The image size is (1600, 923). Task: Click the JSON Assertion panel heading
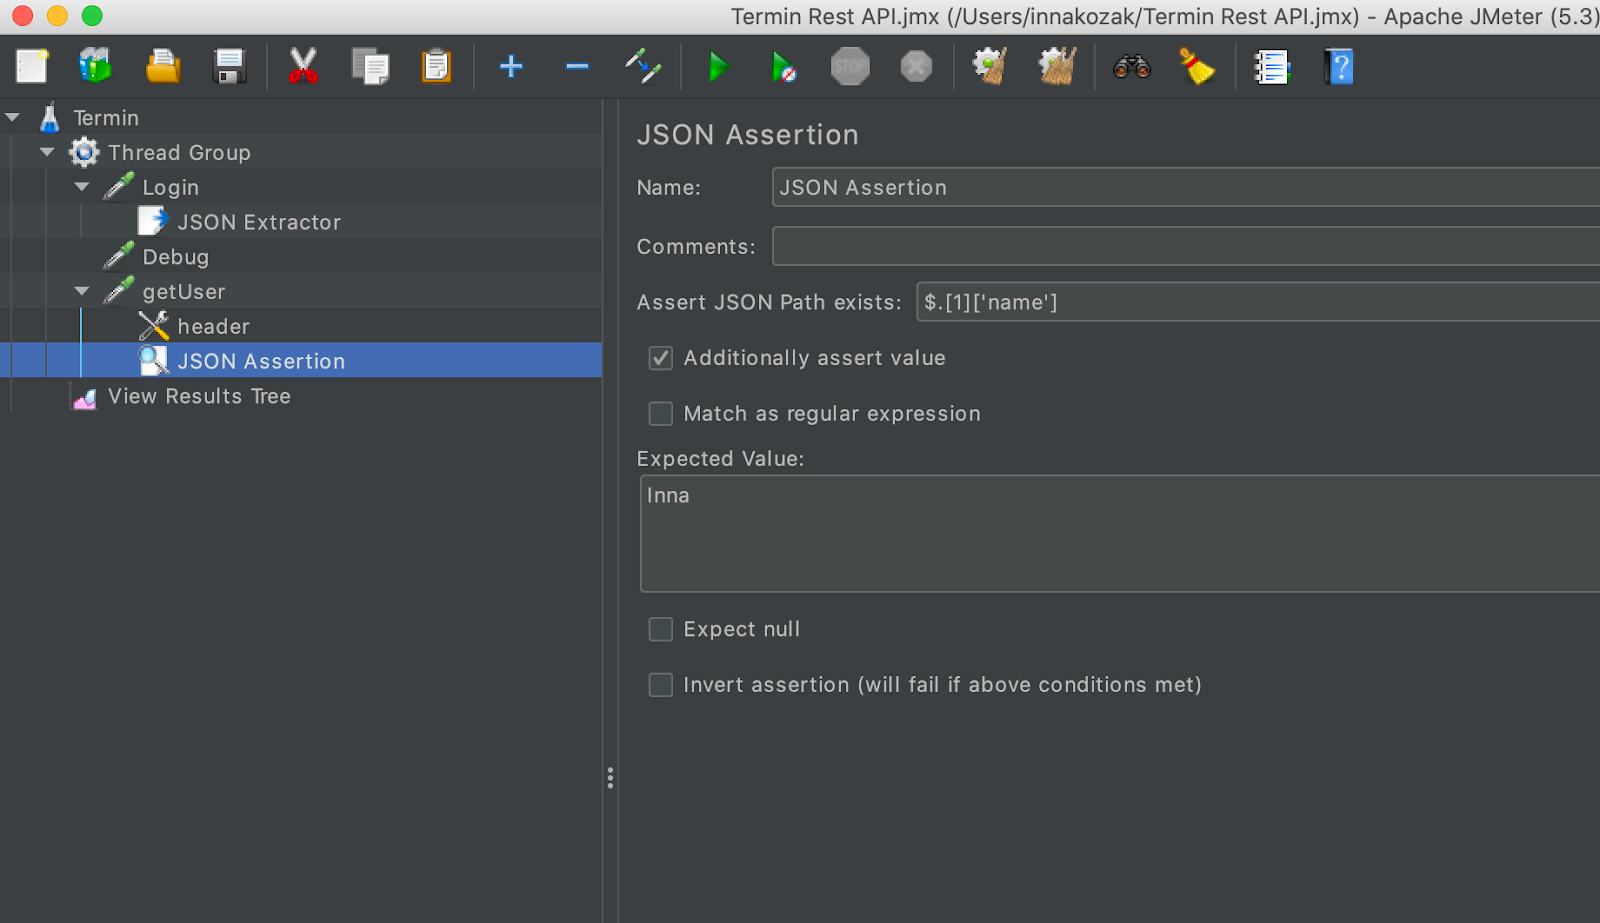click(748, 135)
